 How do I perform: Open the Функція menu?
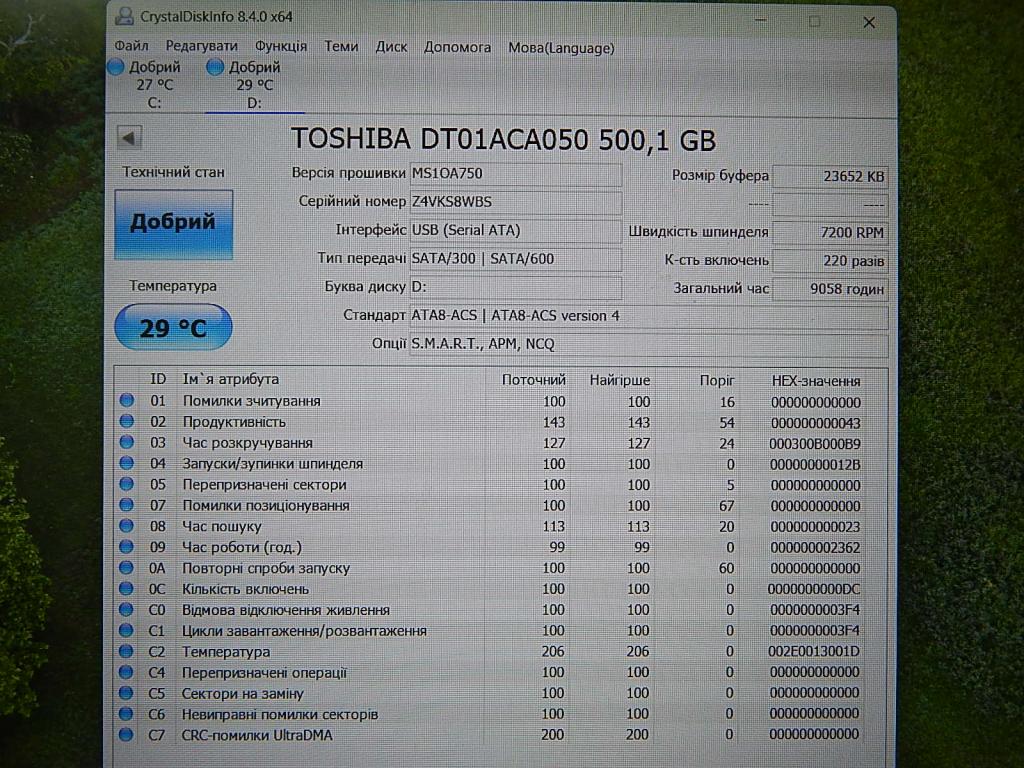click(281, 47)
